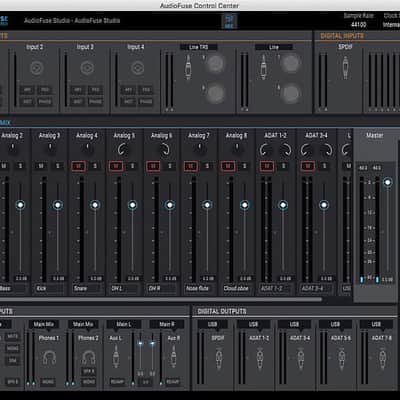Click the Aux L output fader handle
Image resolution: width=400 pixels, height=400 pixels.
tap(140, 343)
